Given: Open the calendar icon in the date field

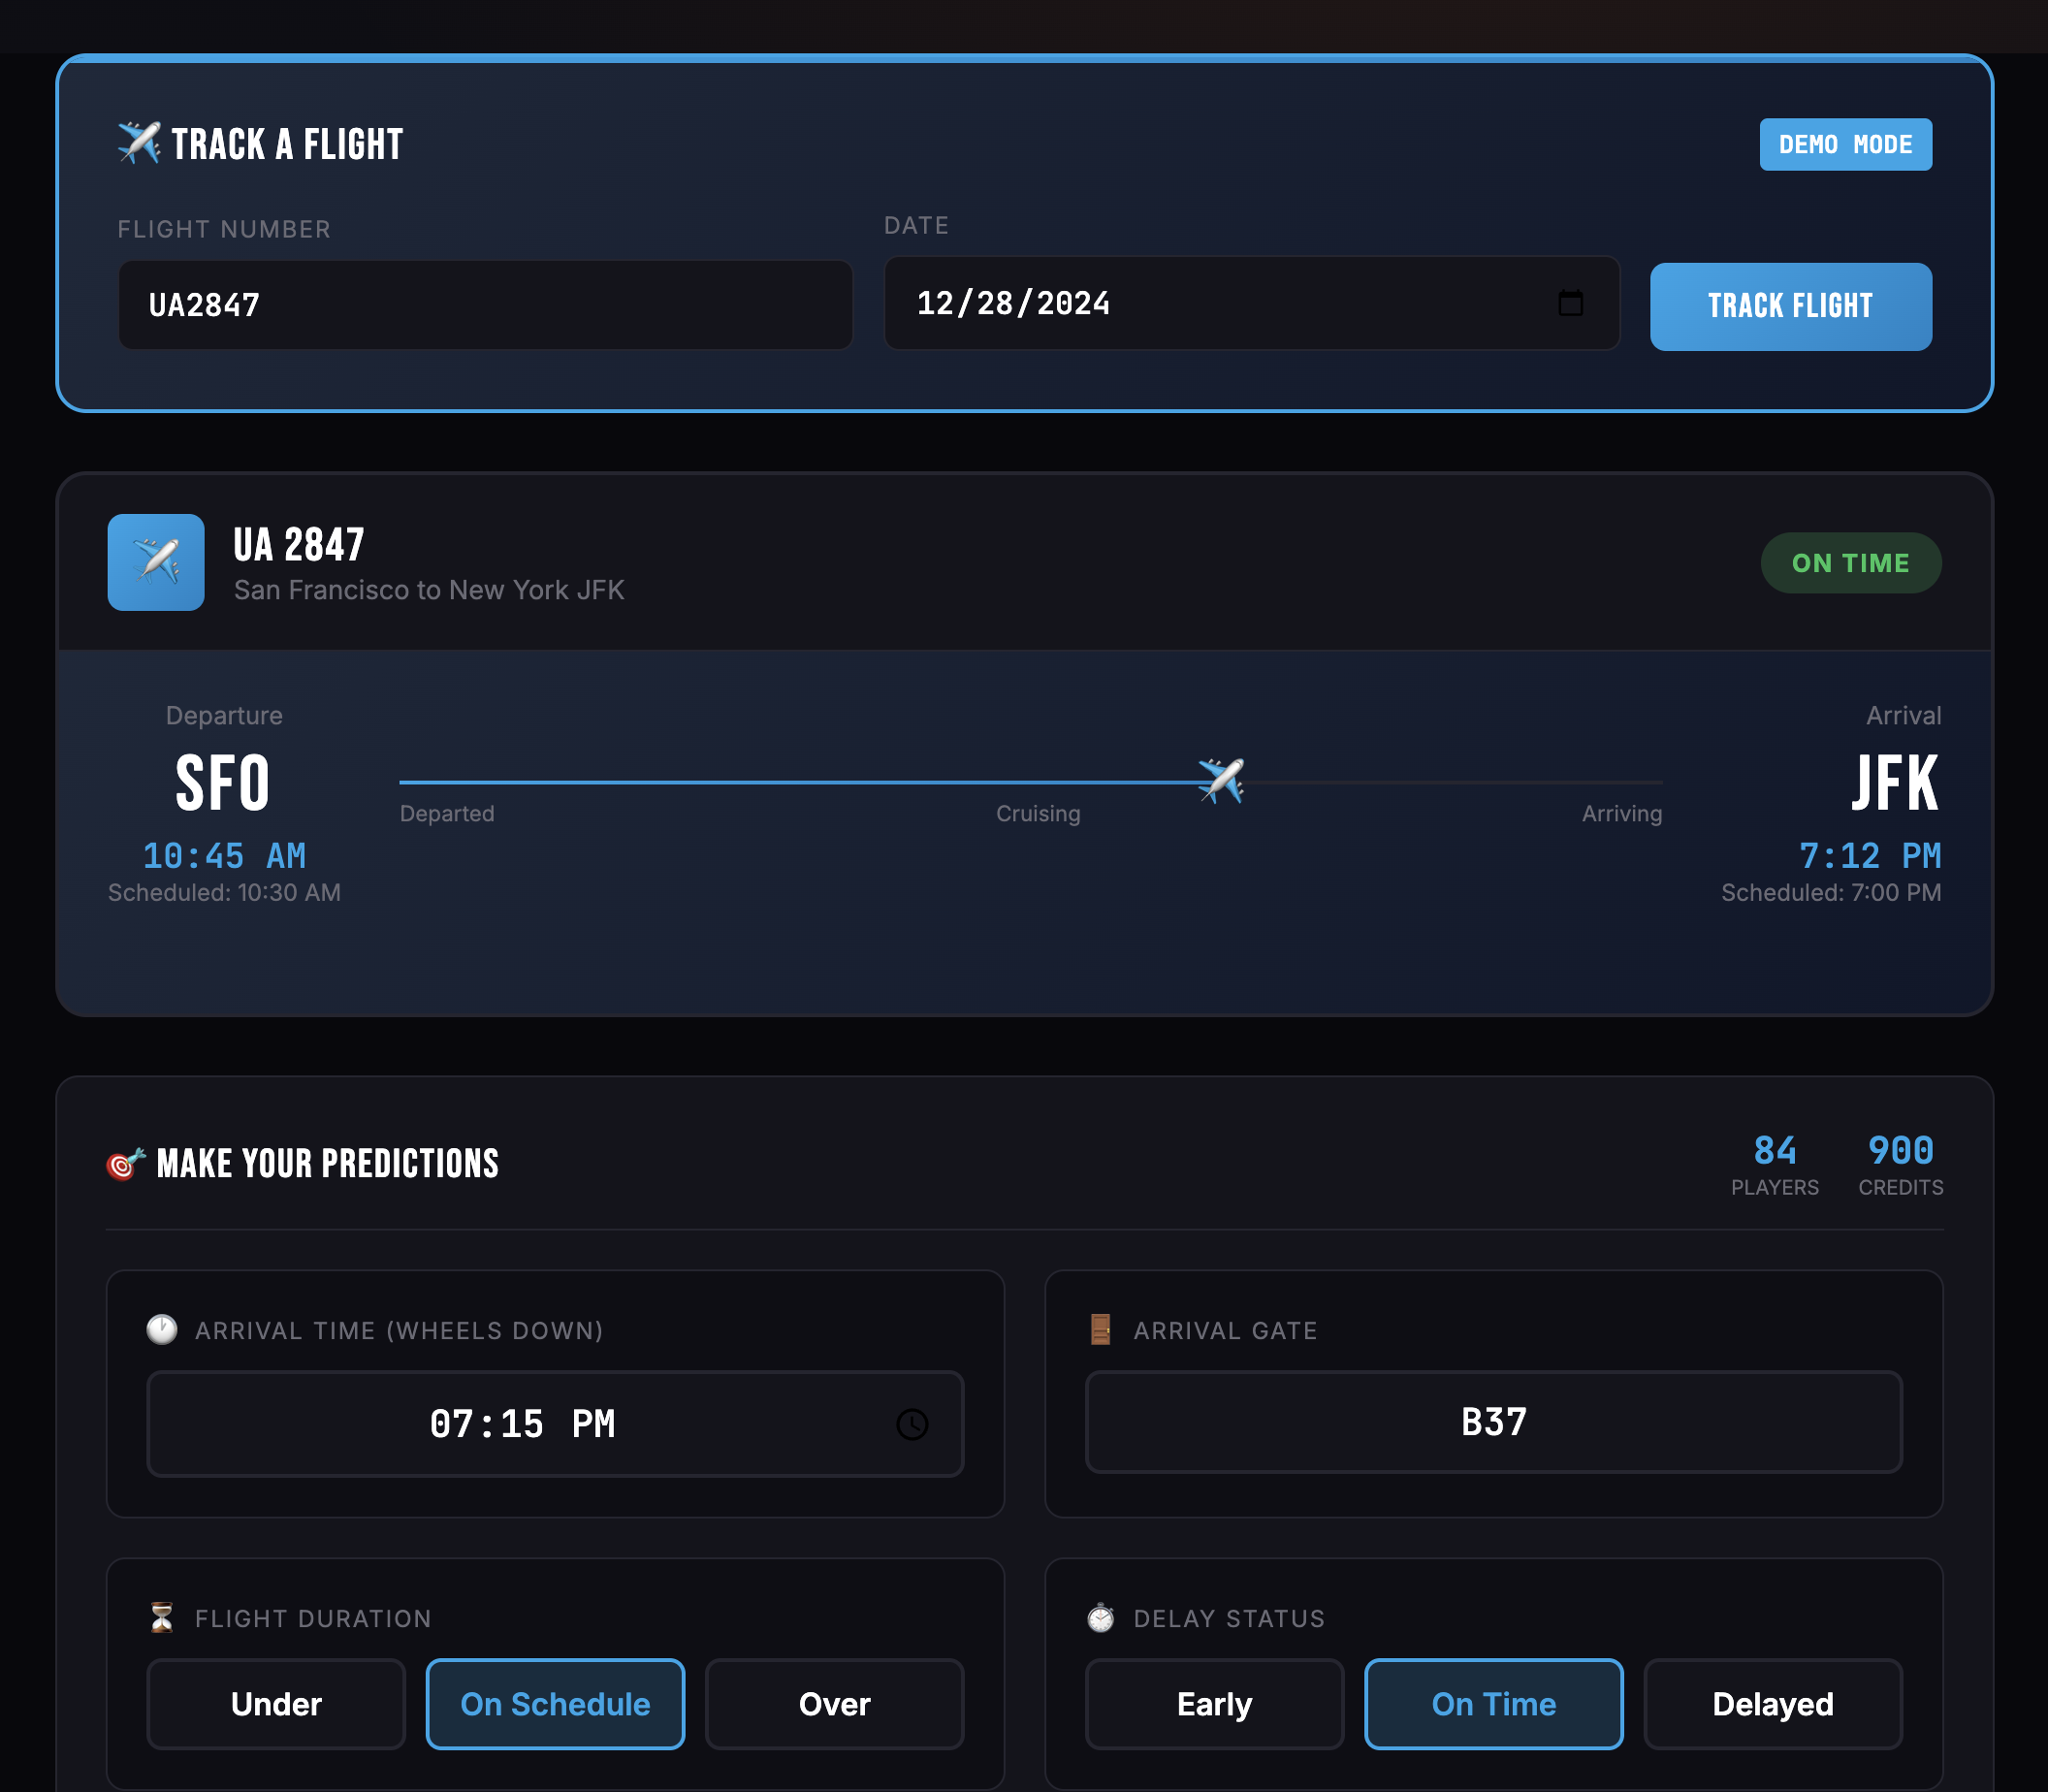Looking at the screenshot, I should 1572,303.
